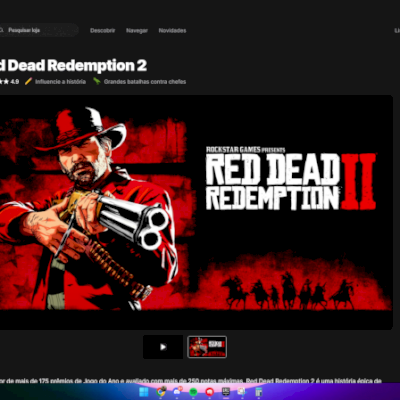Click the store search field

tap(38, 30)
